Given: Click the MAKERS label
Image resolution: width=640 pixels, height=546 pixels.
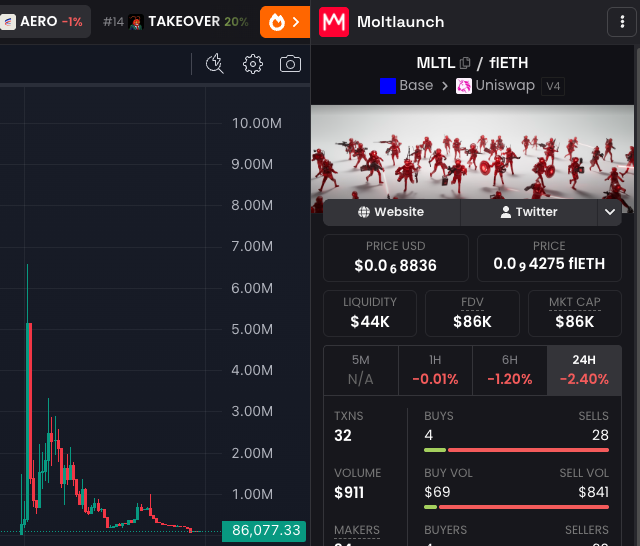Looking at the screenshot, I should [x=357, y=530].
